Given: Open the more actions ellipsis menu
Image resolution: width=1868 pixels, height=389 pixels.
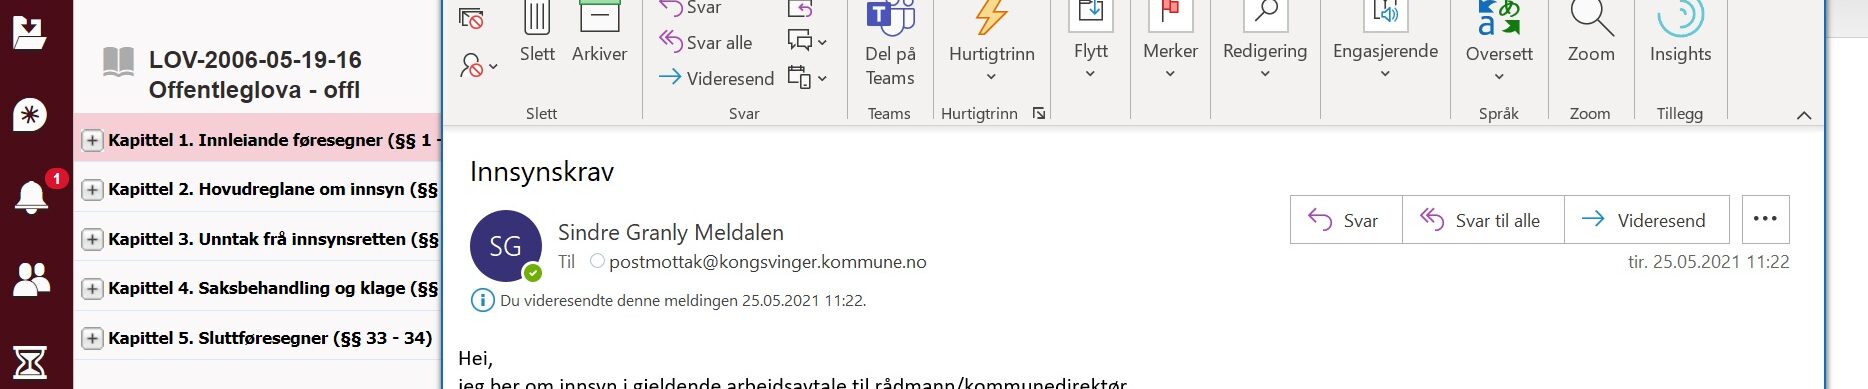Looking at the screenshot, I should 1765,219.
